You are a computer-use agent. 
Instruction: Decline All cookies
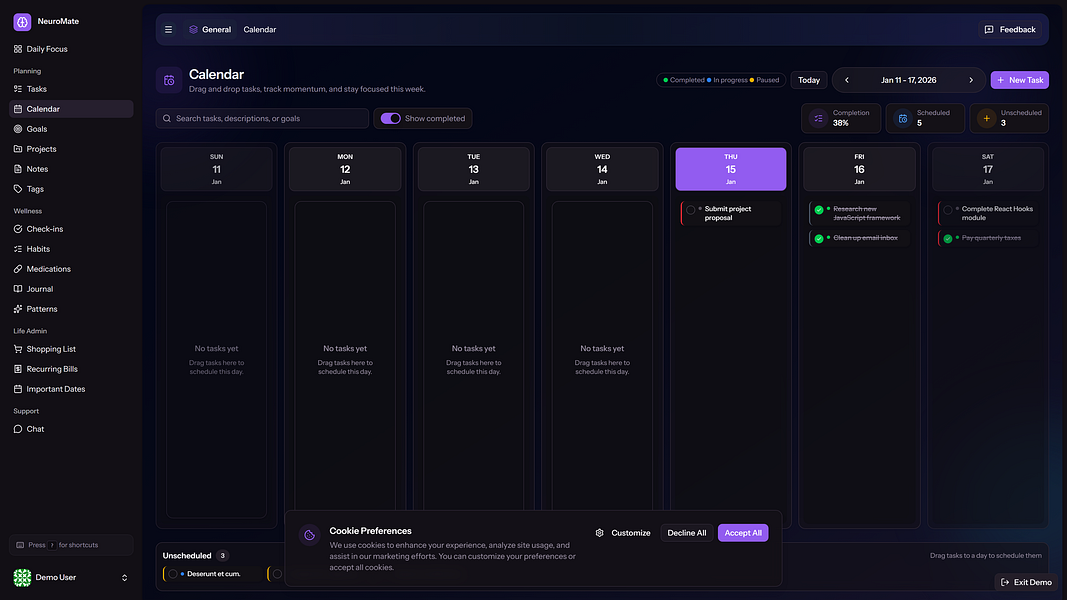[687, 533]
